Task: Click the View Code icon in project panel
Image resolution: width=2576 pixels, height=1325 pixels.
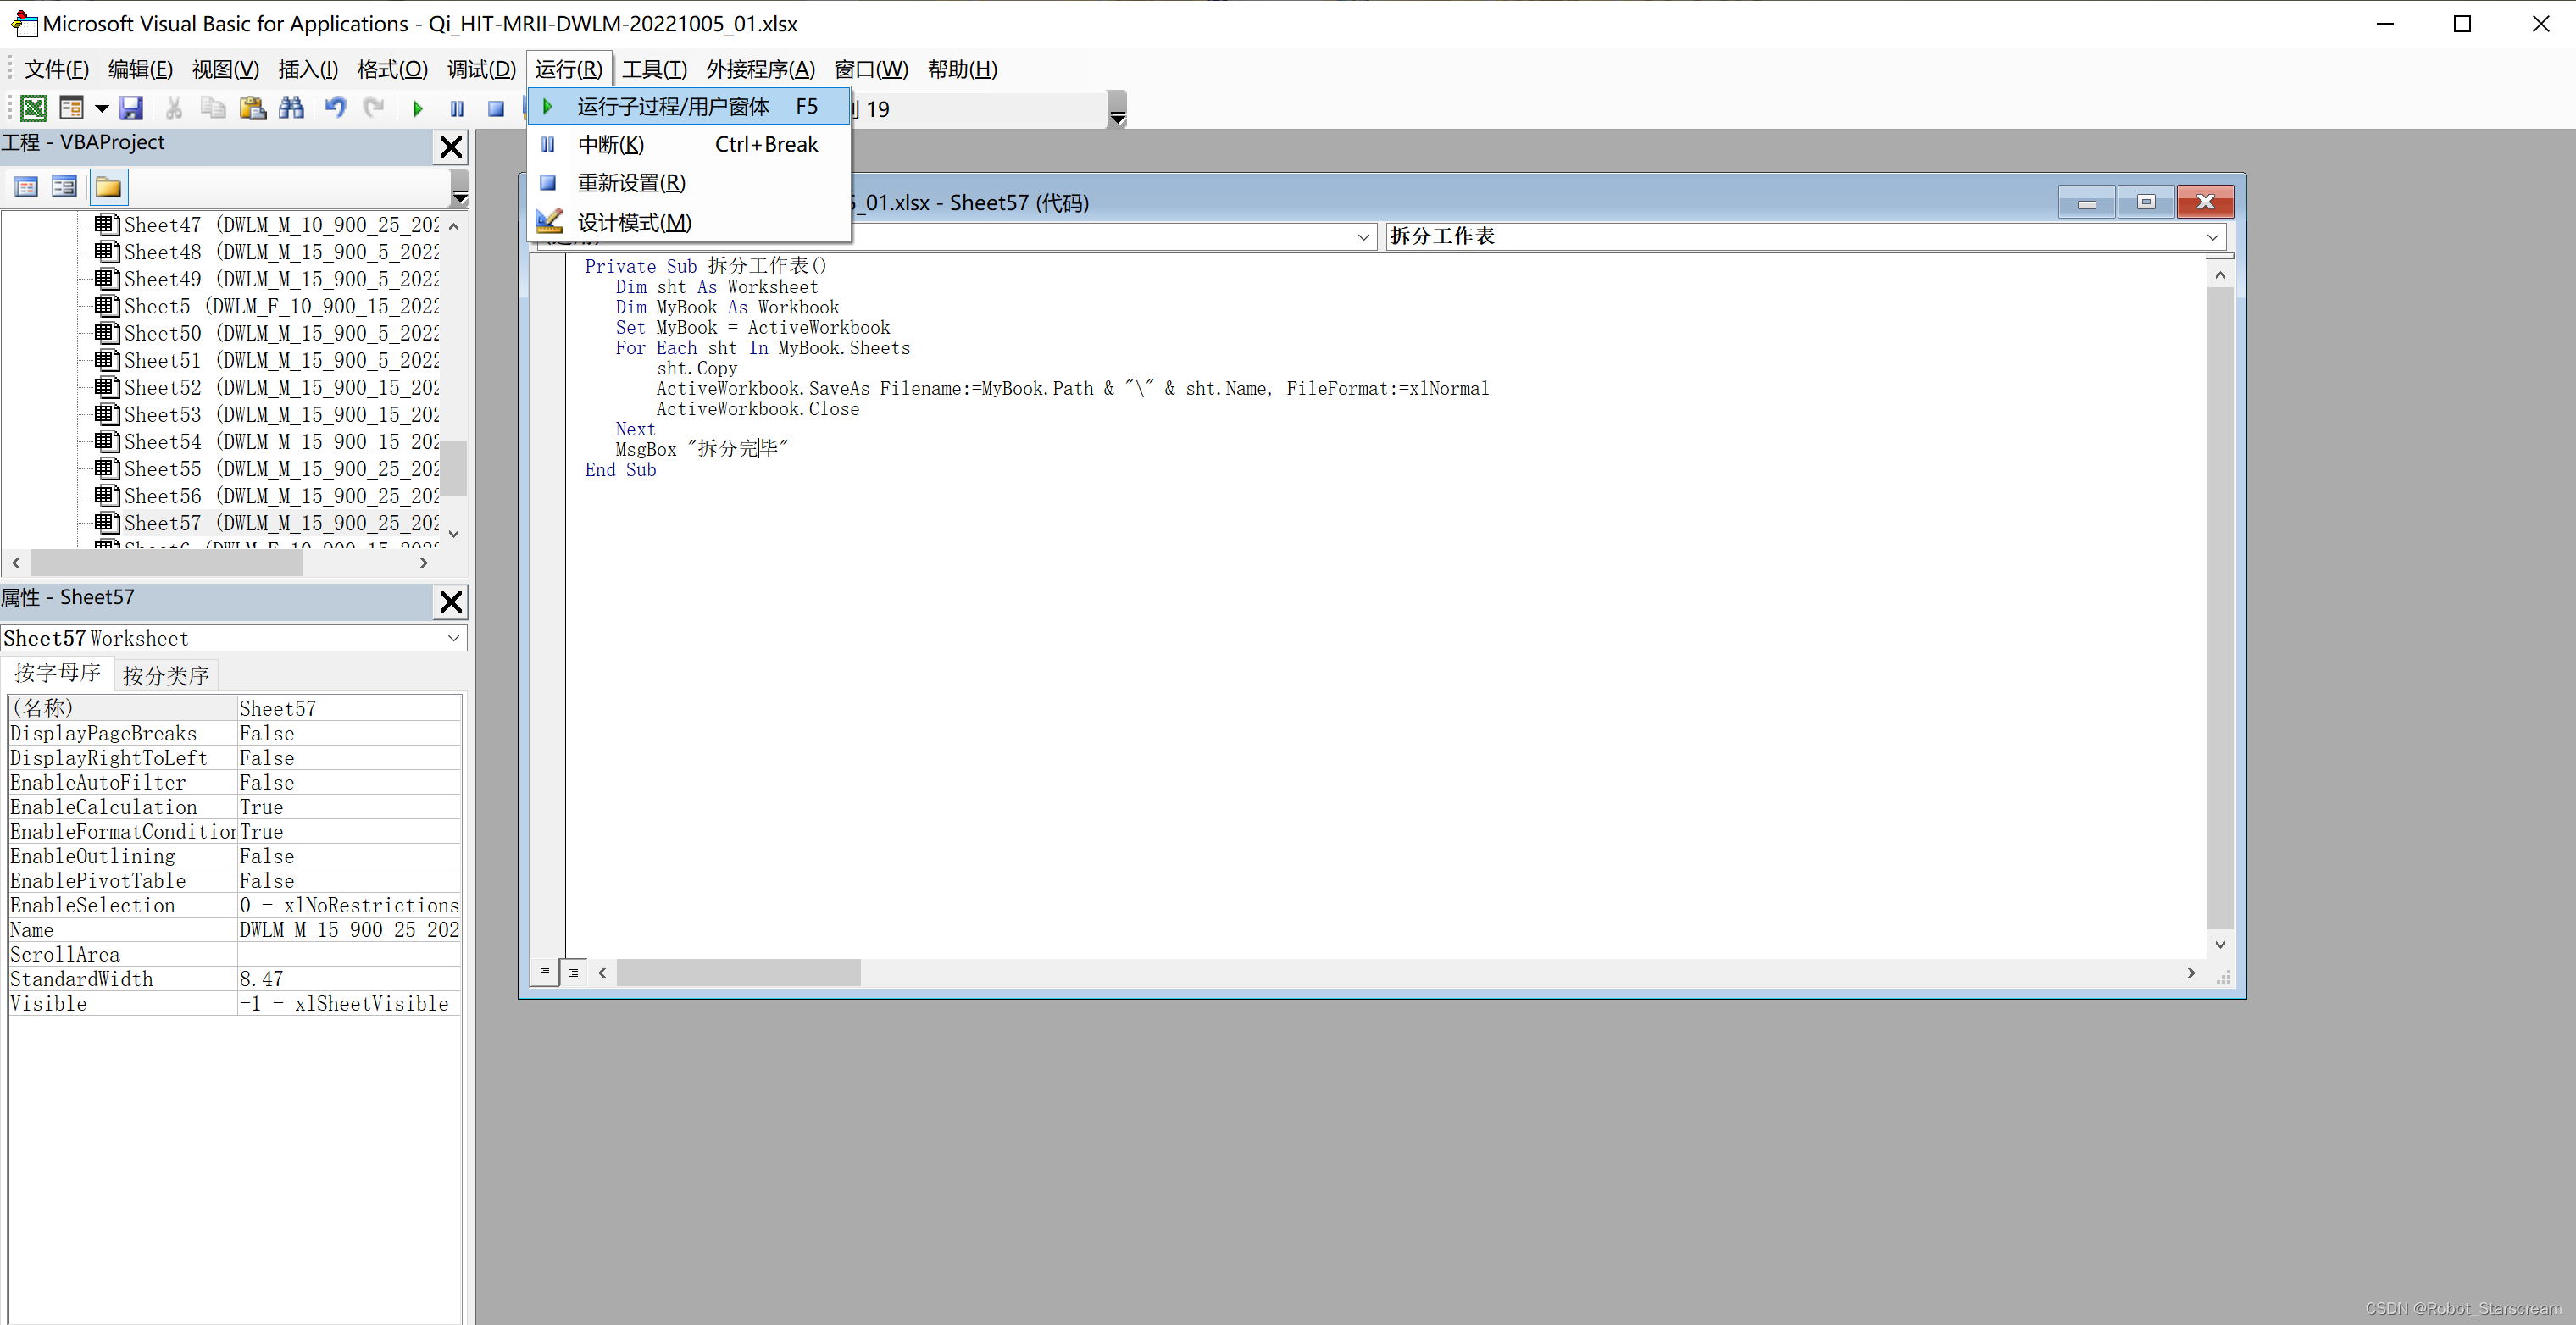Action: [x=26, y=187]
